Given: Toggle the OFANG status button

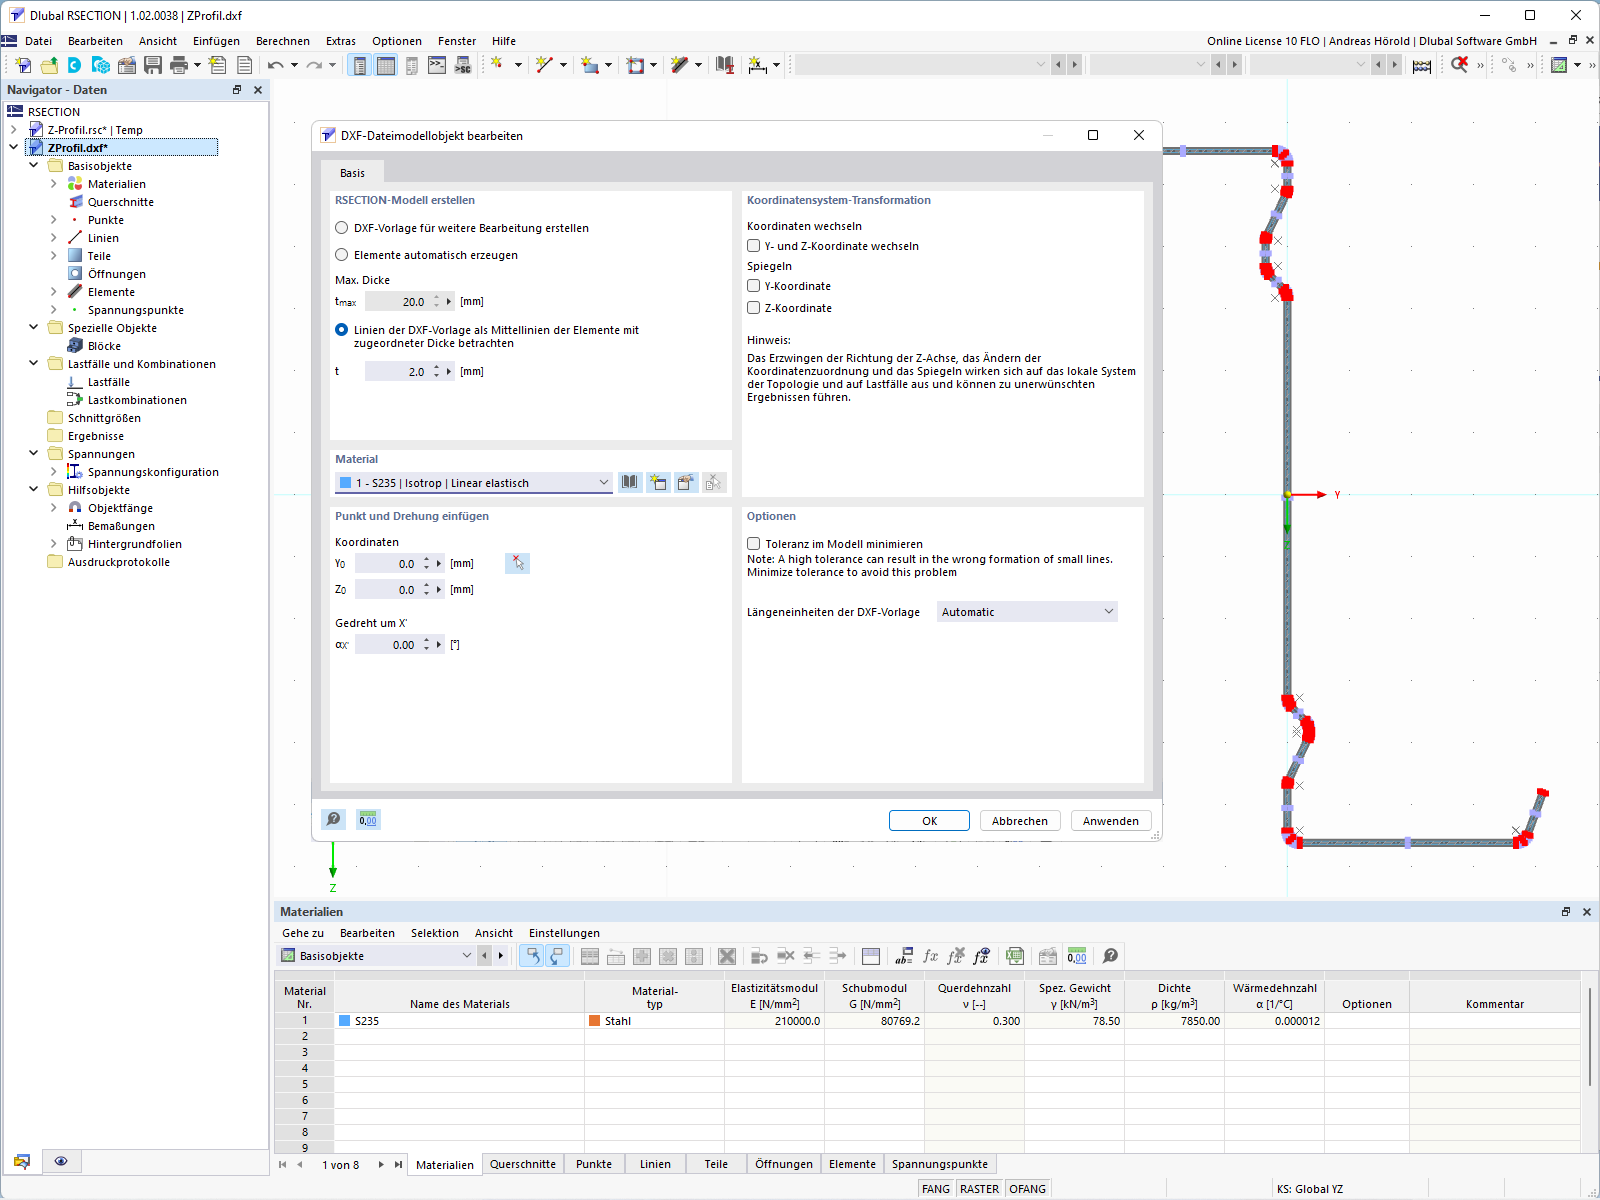Looking at the screenshot, I should 1027,1189.
